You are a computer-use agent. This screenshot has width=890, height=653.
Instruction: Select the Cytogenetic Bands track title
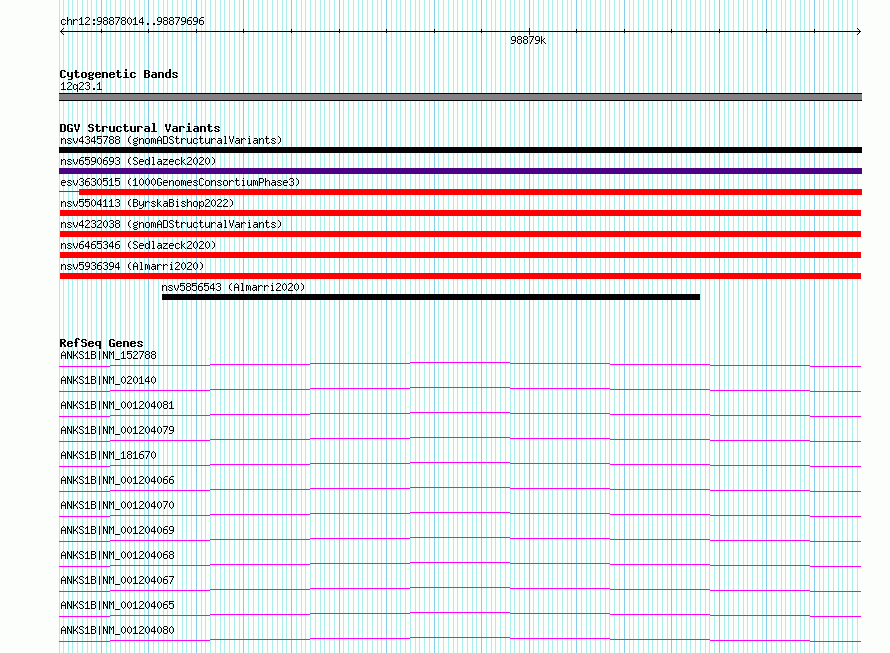[x=119, y=74]
